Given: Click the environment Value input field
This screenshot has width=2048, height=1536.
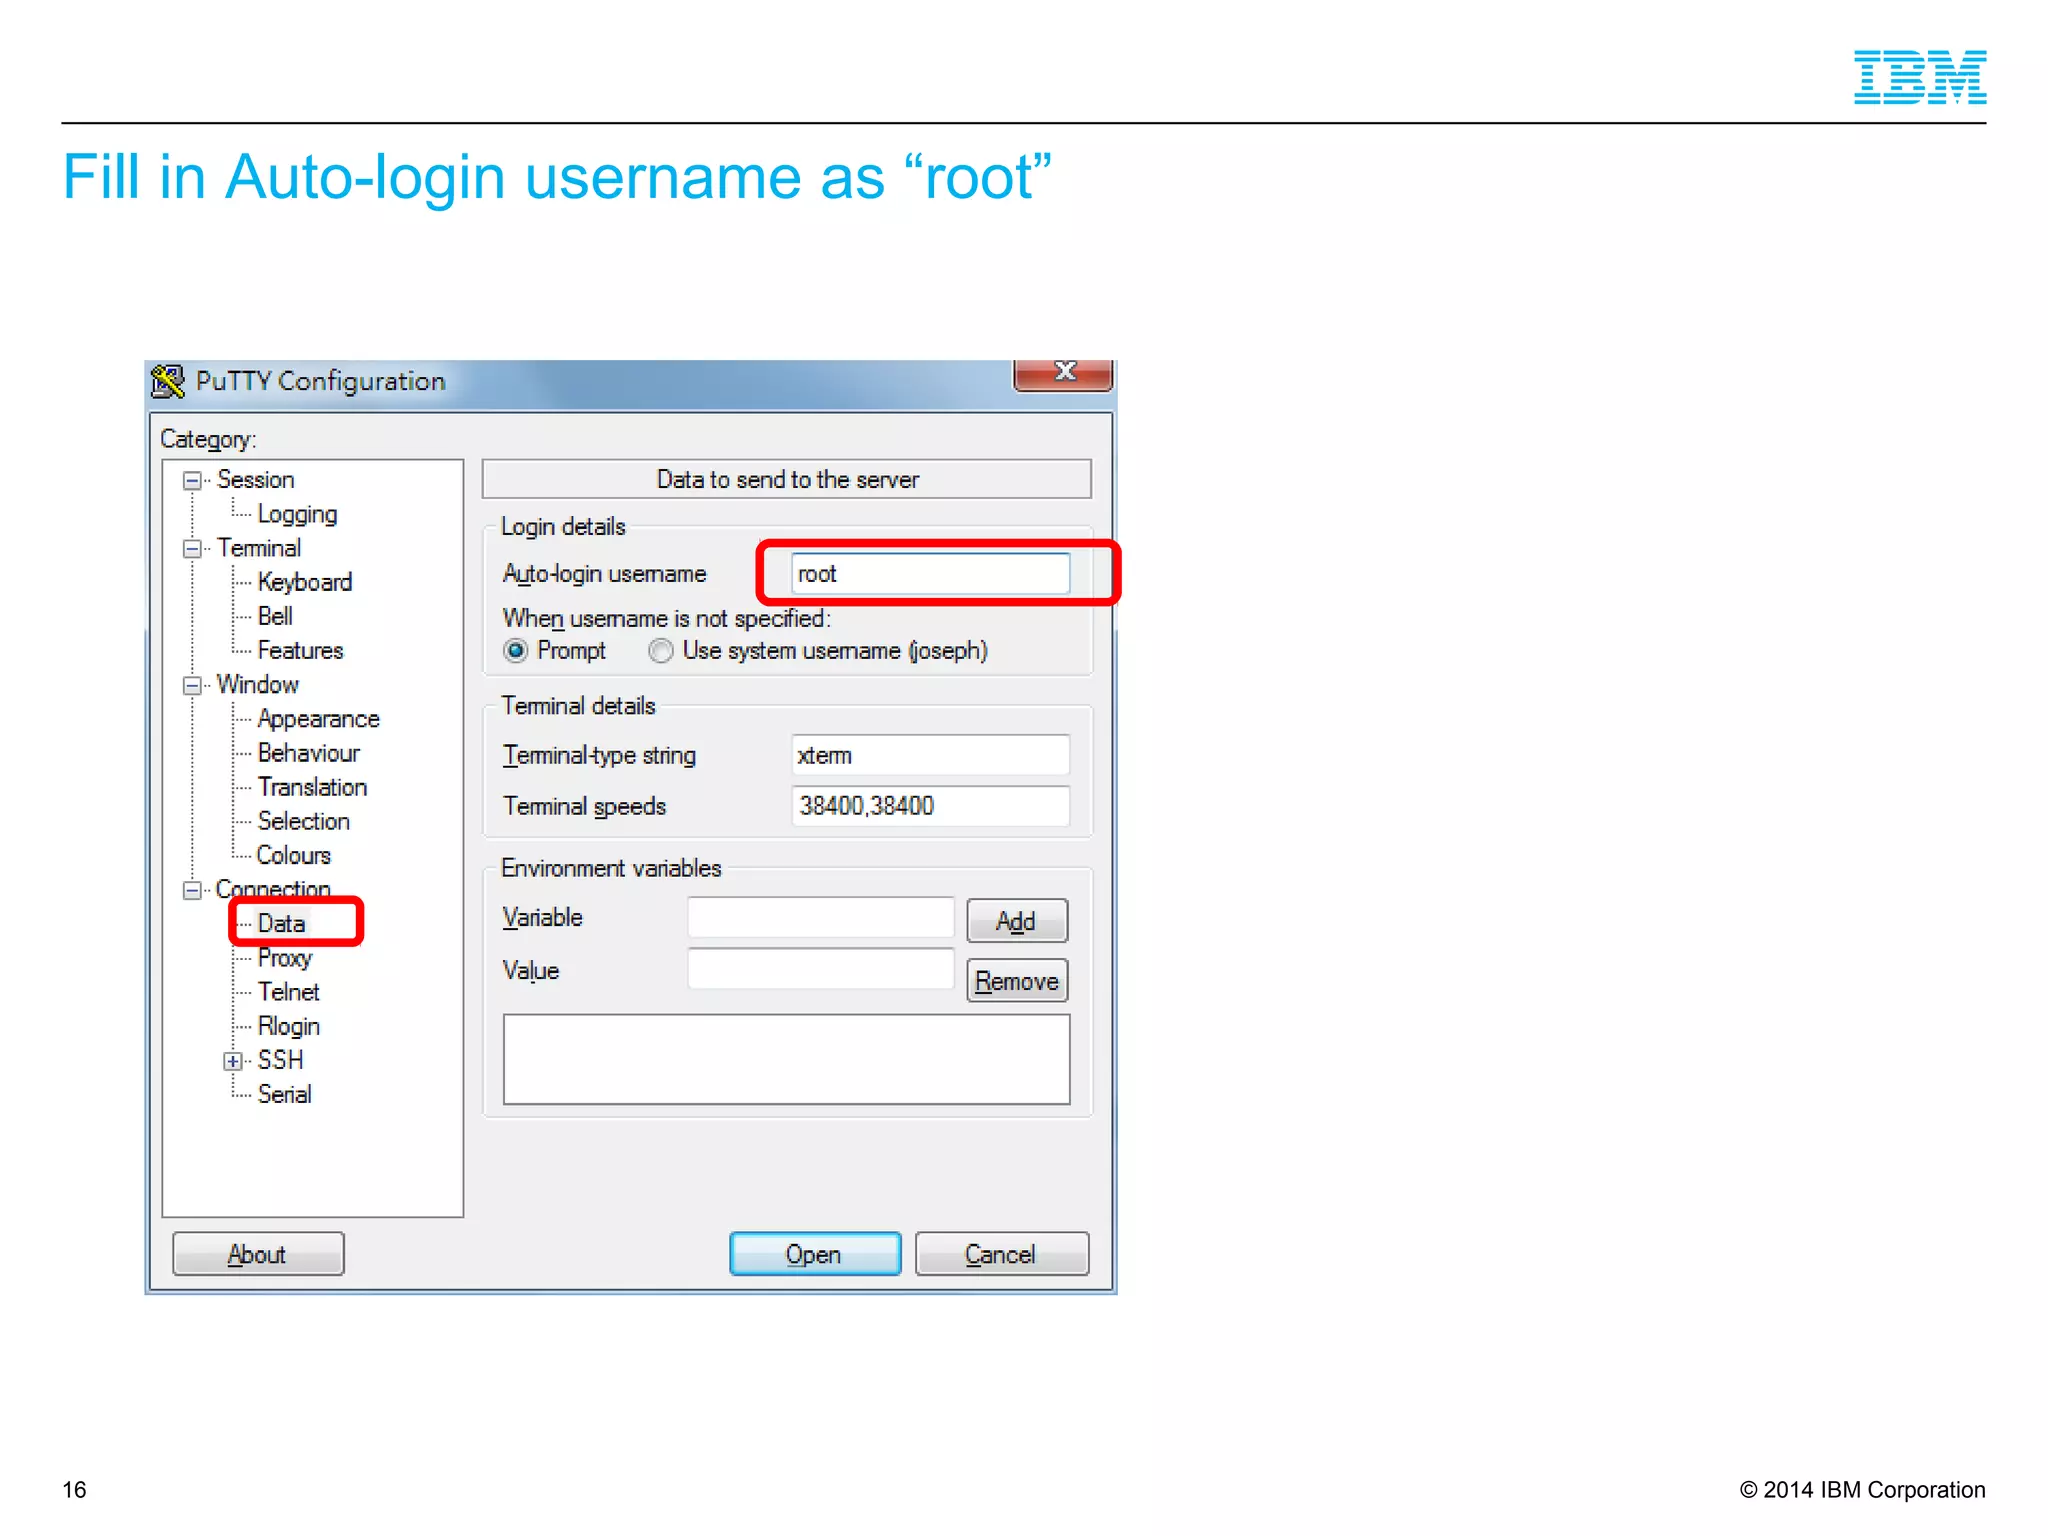Looking at the screenshot, I should 820,970.
